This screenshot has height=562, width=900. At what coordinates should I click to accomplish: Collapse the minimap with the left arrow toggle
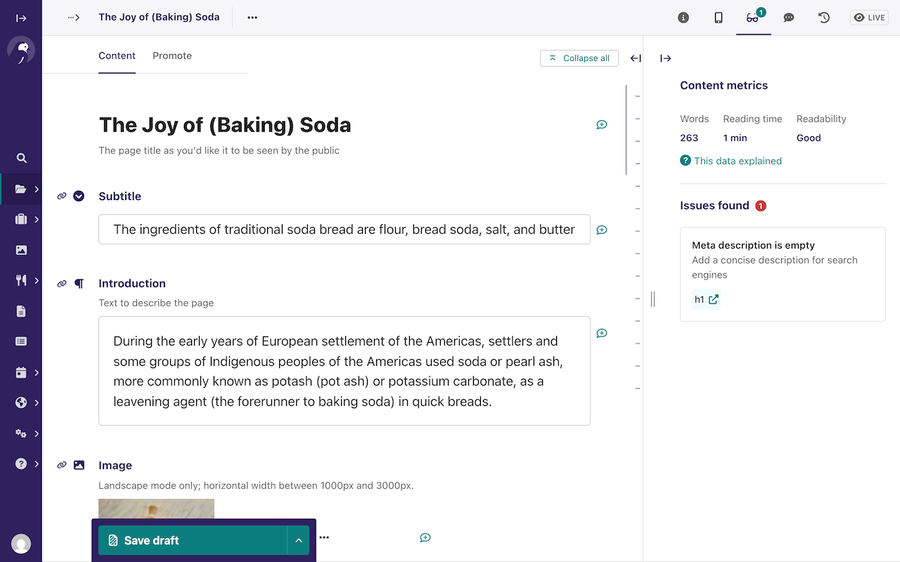click(635, 58)
